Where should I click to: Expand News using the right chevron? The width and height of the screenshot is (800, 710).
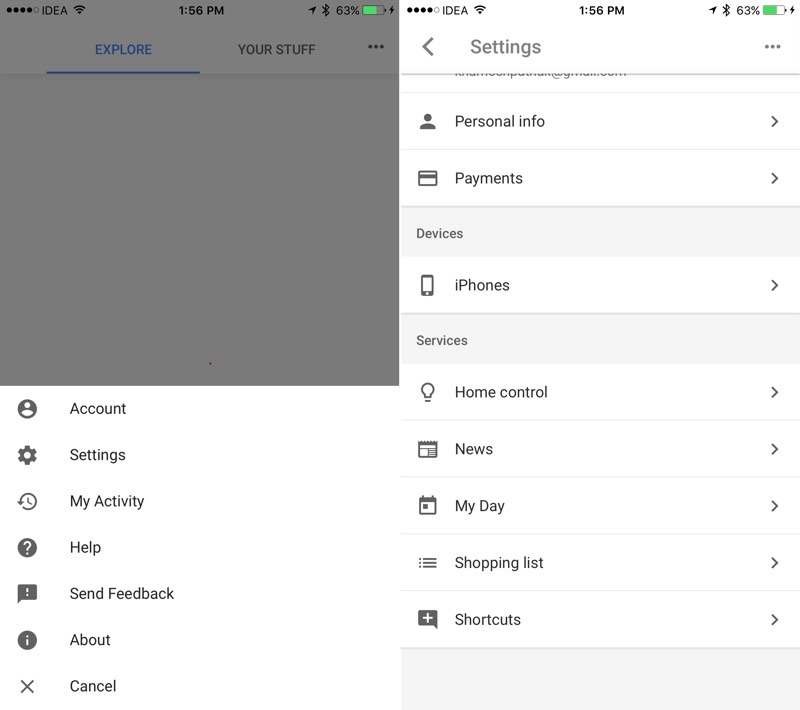(x=774, y=449)
